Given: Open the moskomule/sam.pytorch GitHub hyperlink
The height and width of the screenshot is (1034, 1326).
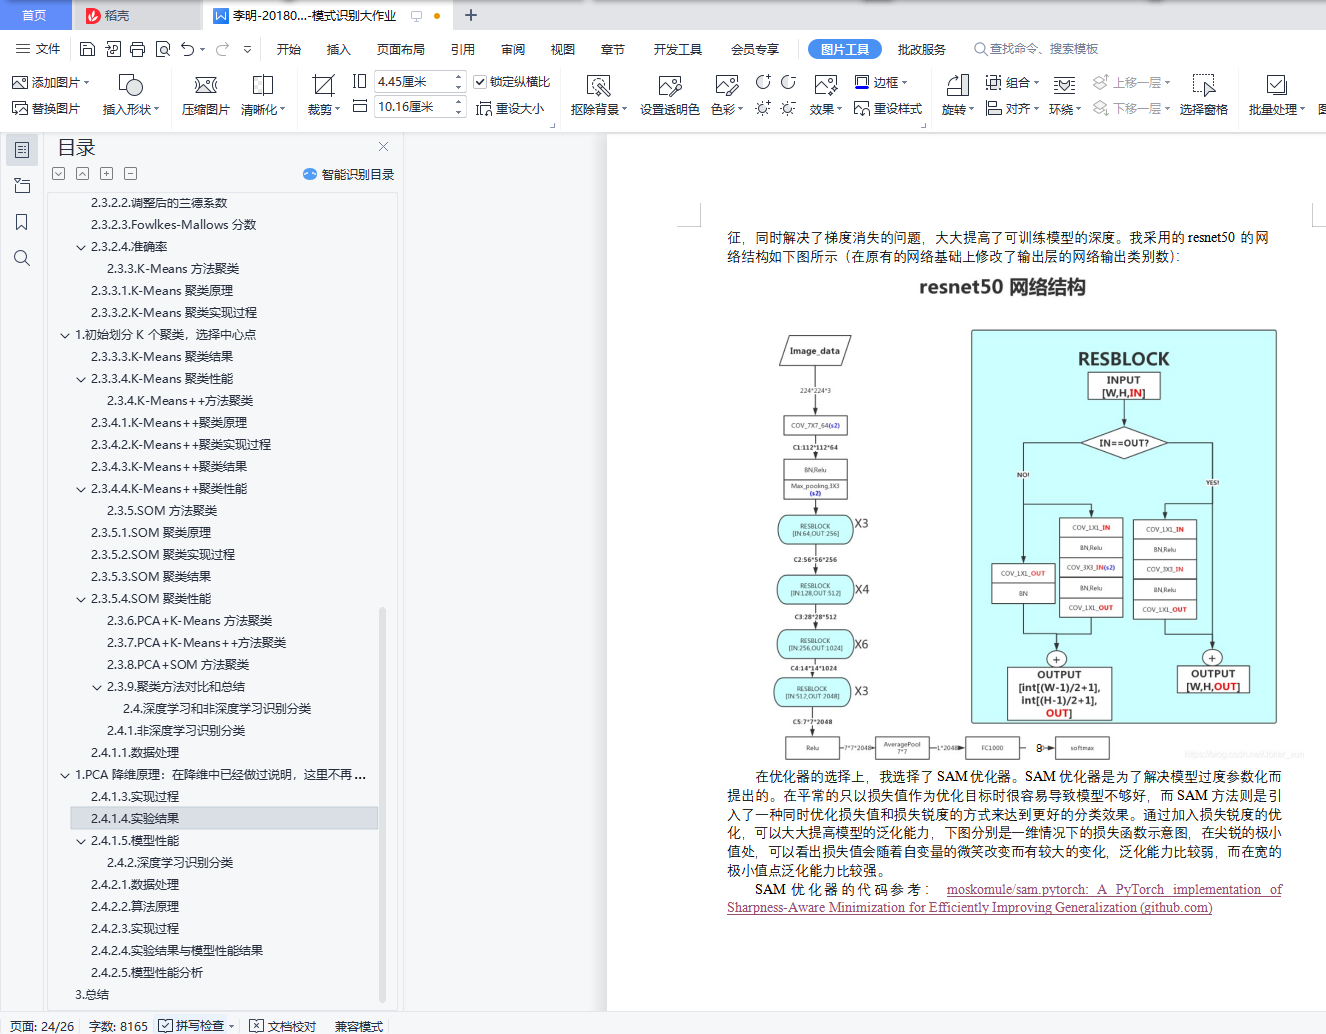Looking at the screenshot, I should (1004, 898).
